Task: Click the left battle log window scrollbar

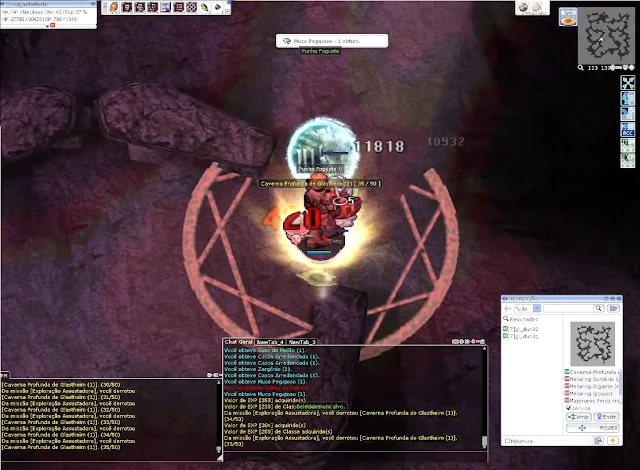Action: (x=219, y=416)
